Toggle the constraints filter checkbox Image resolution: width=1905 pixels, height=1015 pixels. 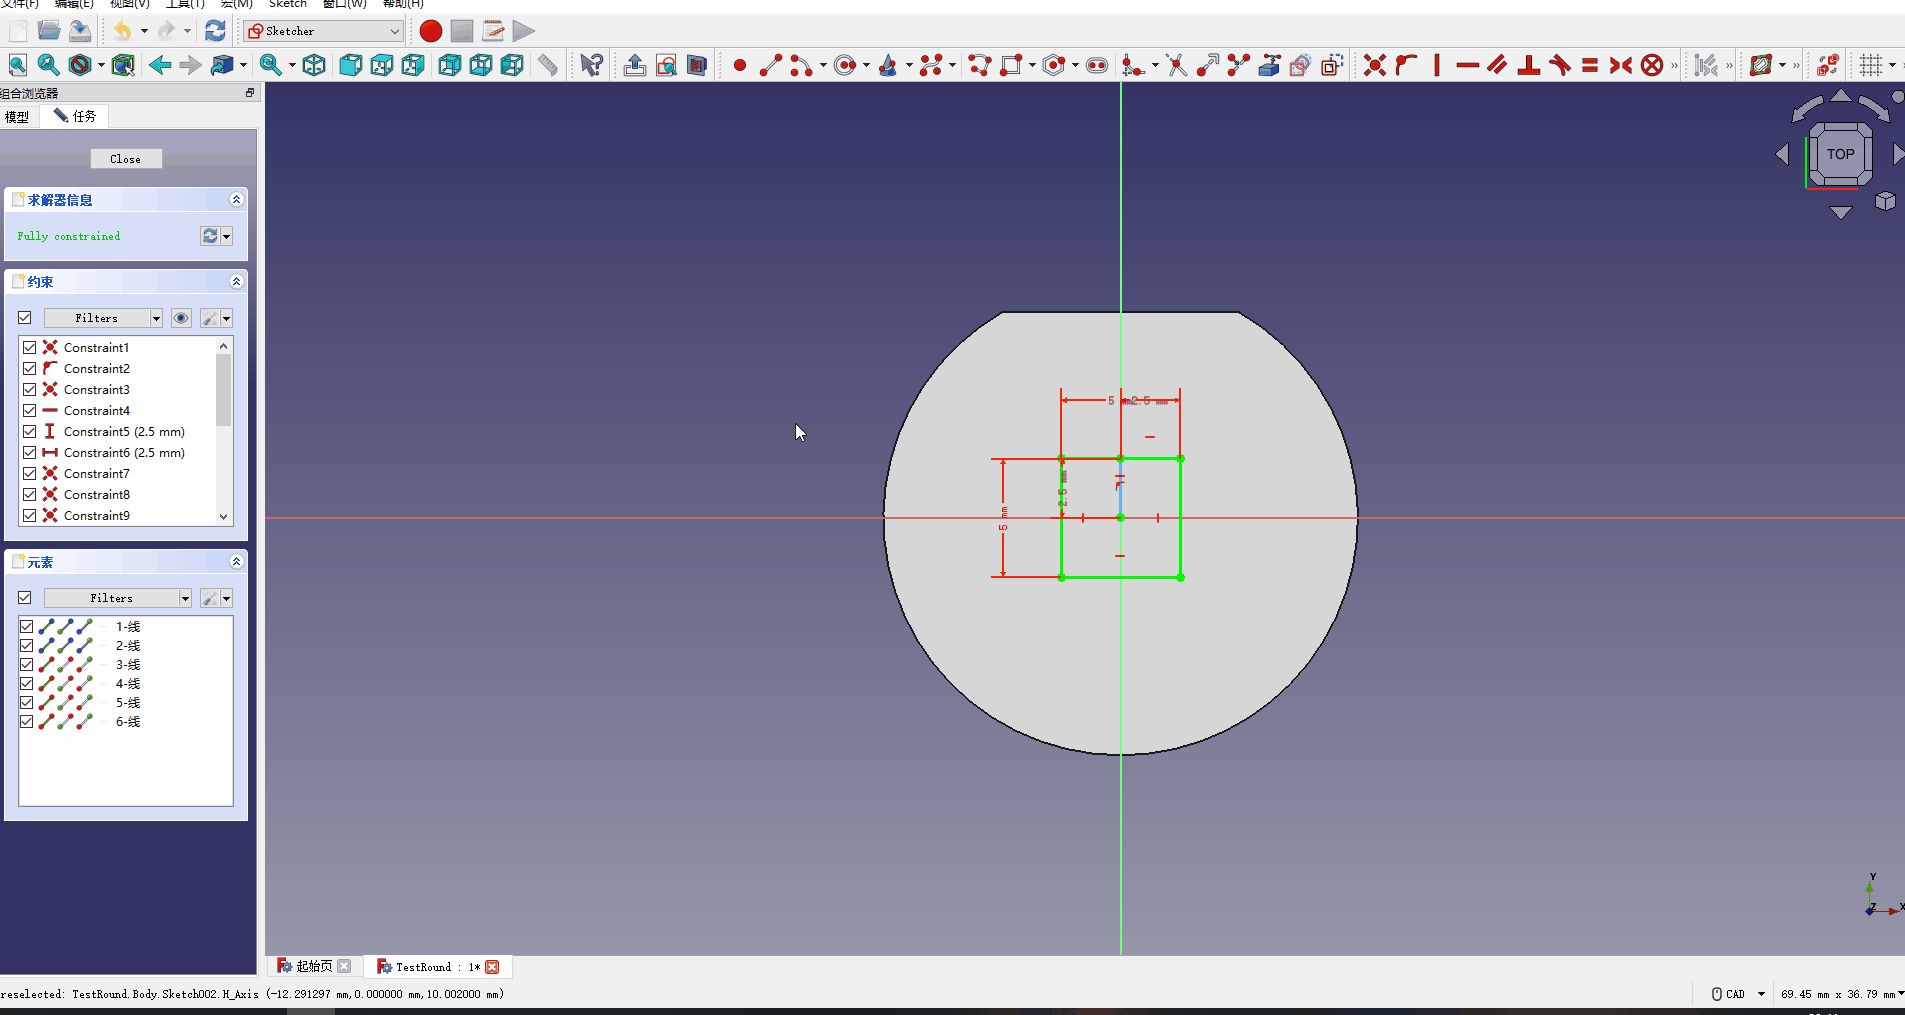[25, 318]
